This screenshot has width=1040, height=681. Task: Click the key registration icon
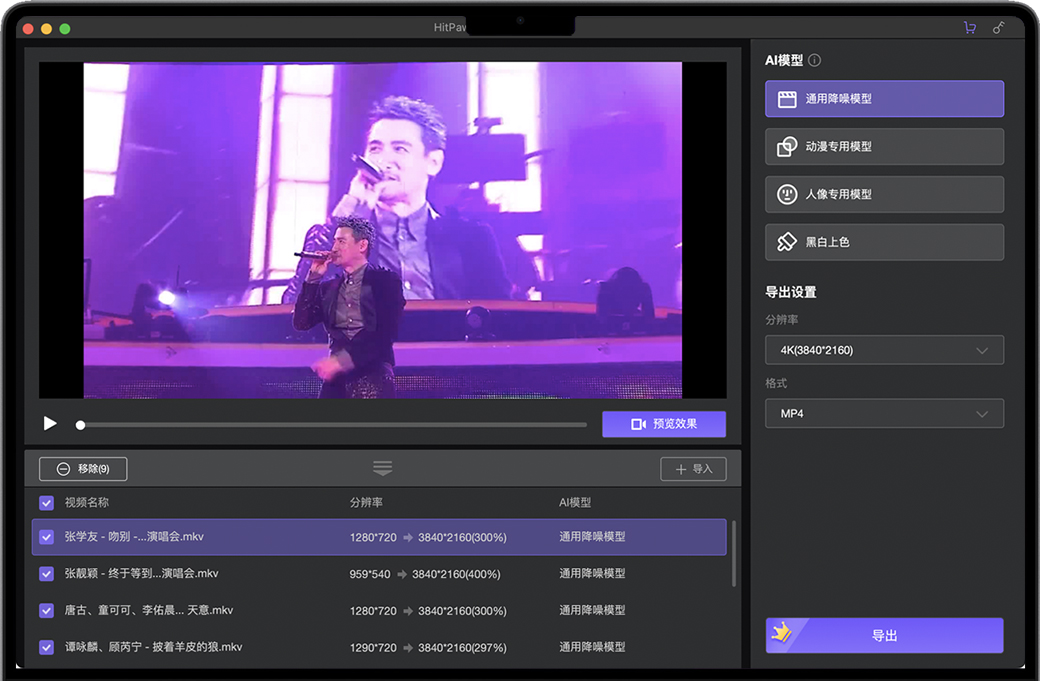pos(998,28)
